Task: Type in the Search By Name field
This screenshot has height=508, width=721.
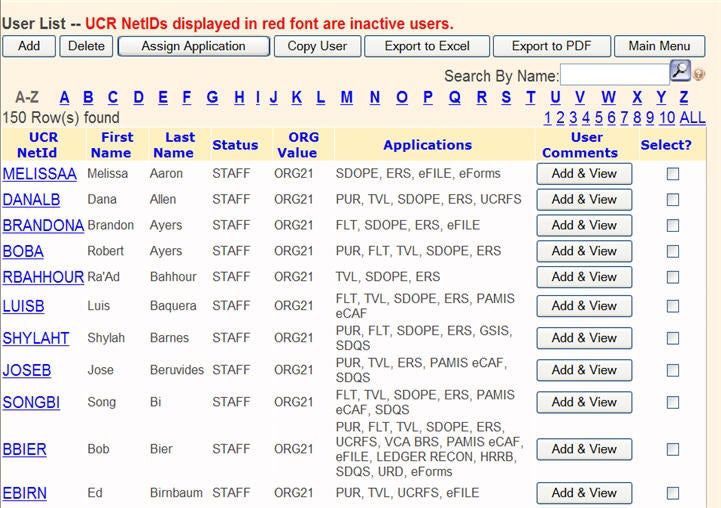Action: click(x=614, y=75)
